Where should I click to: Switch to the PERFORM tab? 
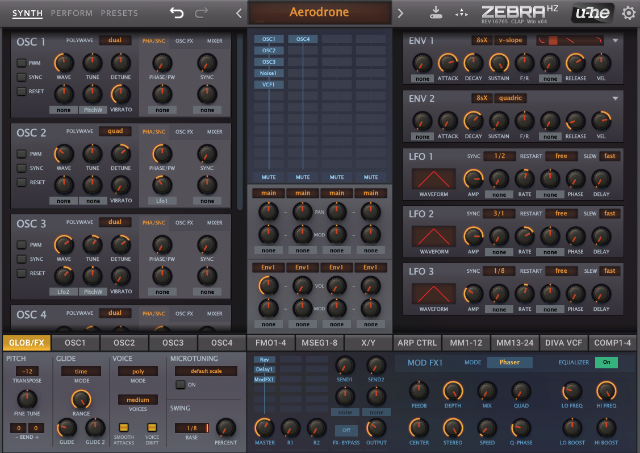pos(71,13)
